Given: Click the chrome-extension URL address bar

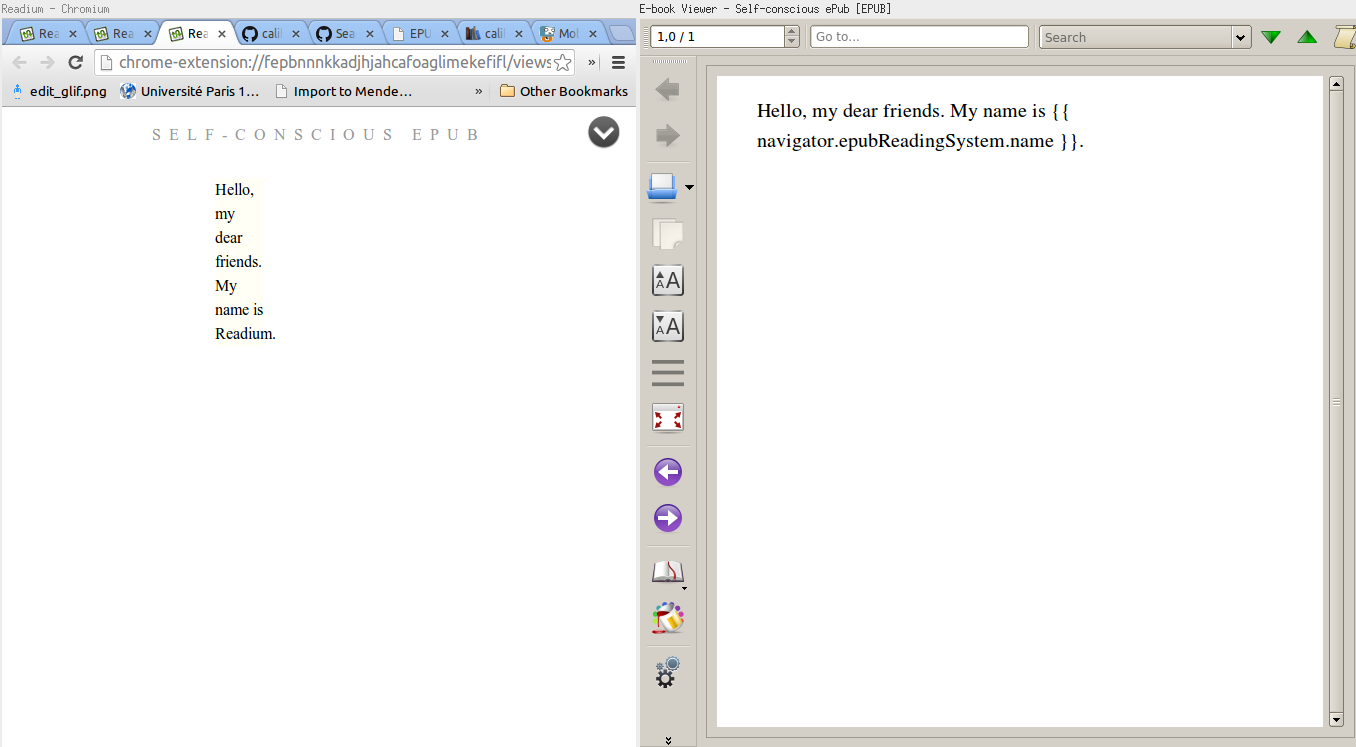Looking at the screenshot, I should point(335,62).
